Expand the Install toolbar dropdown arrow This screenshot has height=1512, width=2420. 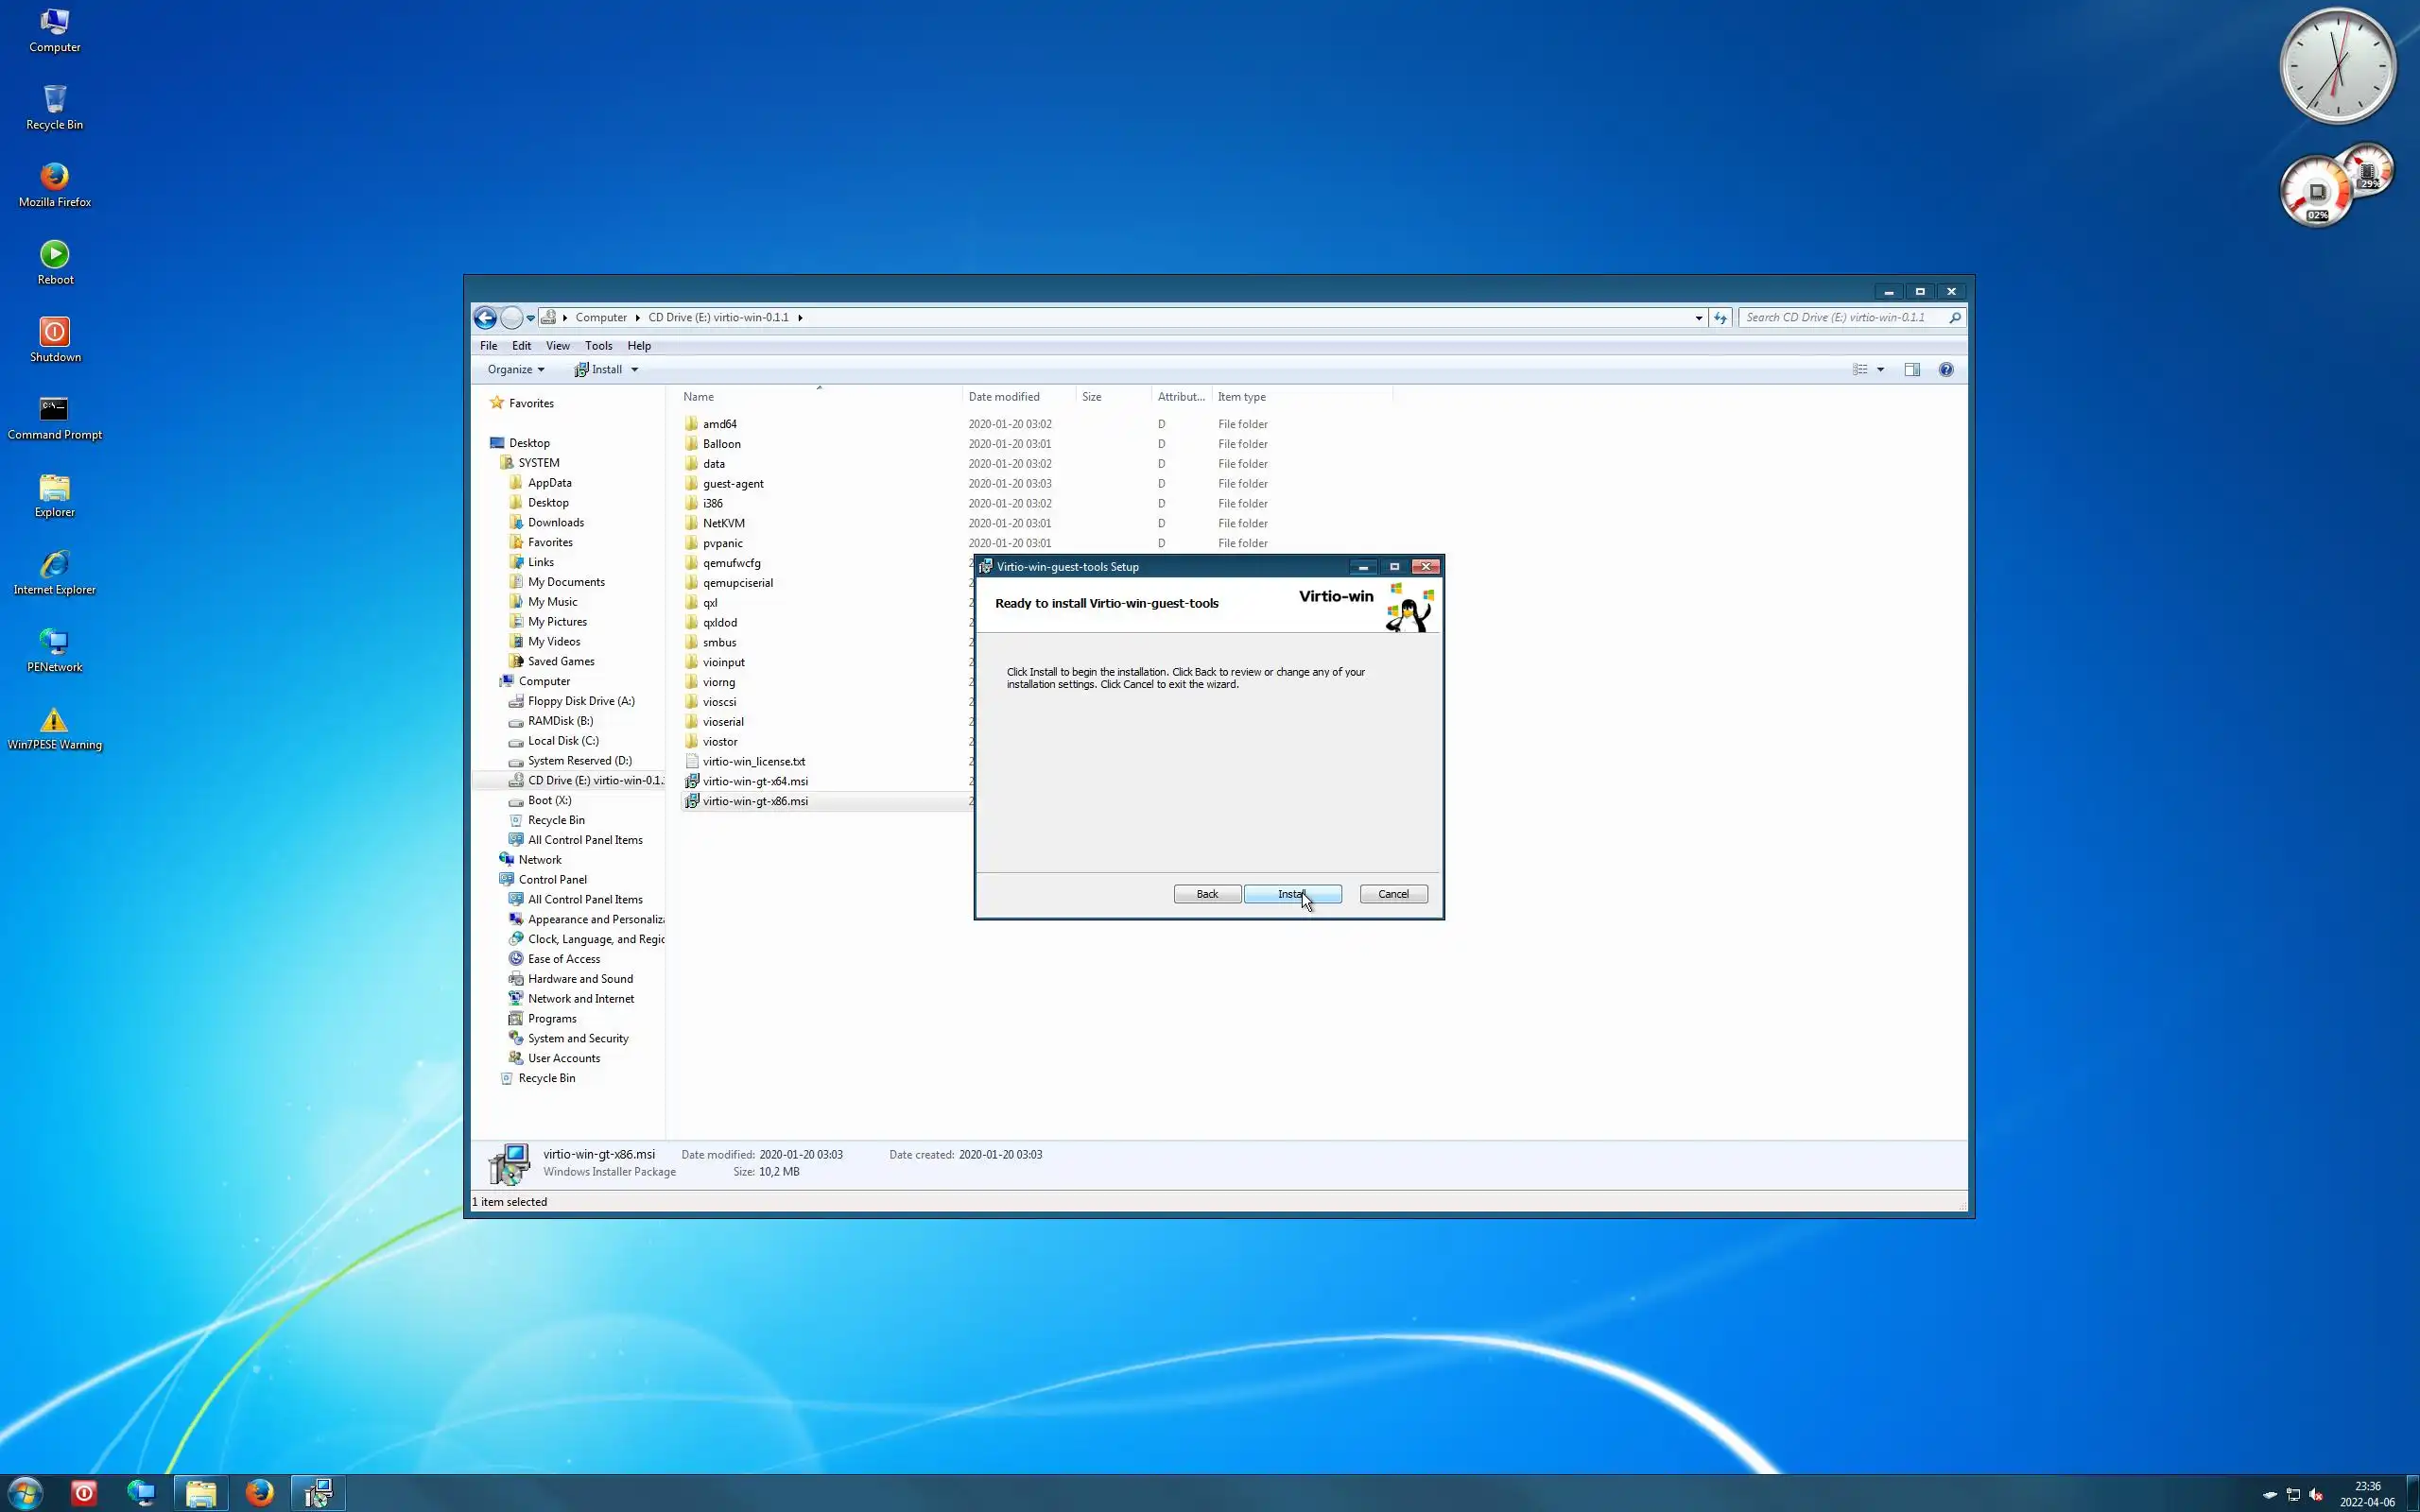634,370
